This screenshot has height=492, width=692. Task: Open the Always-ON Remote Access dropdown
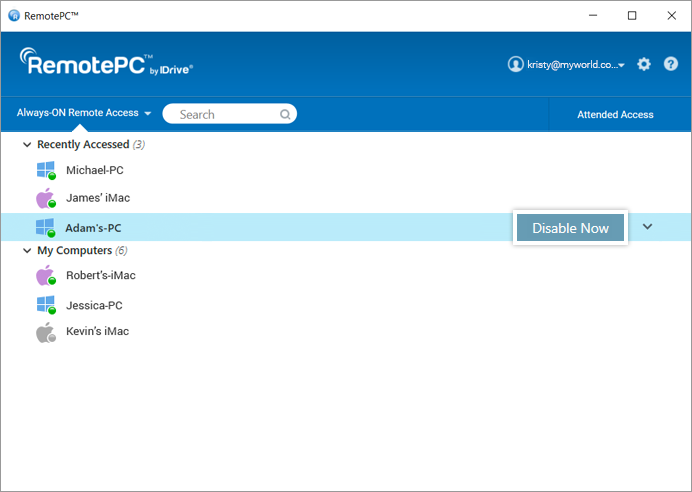(84, 113)
